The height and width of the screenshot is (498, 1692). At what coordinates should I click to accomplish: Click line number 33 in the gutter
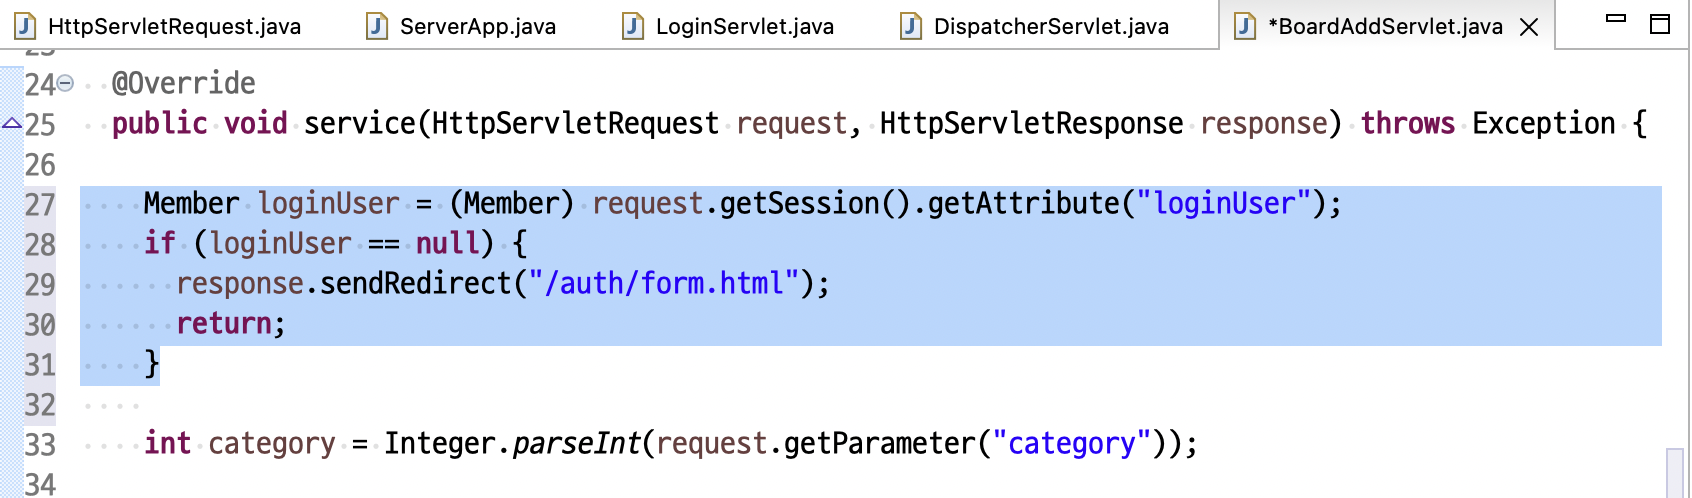click(40, 445)
